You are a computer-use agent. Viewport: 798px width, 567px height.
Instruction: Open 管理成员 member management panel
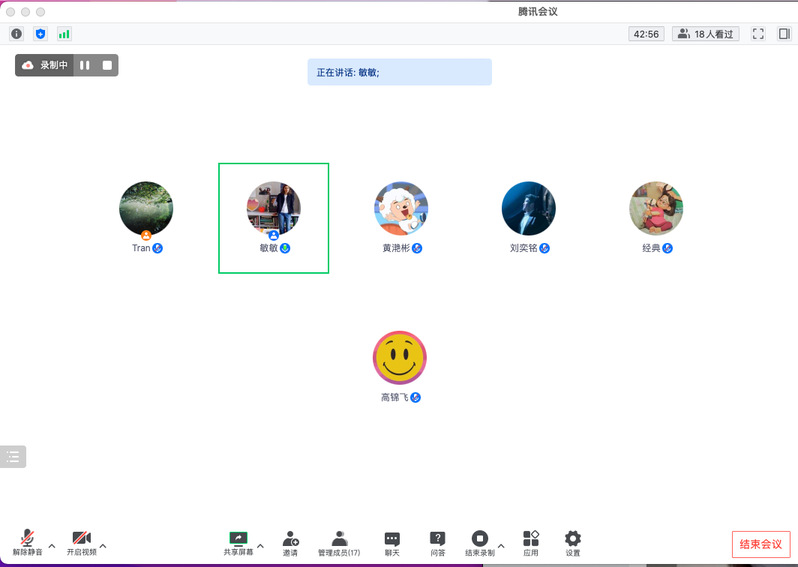tap(339, 543)
